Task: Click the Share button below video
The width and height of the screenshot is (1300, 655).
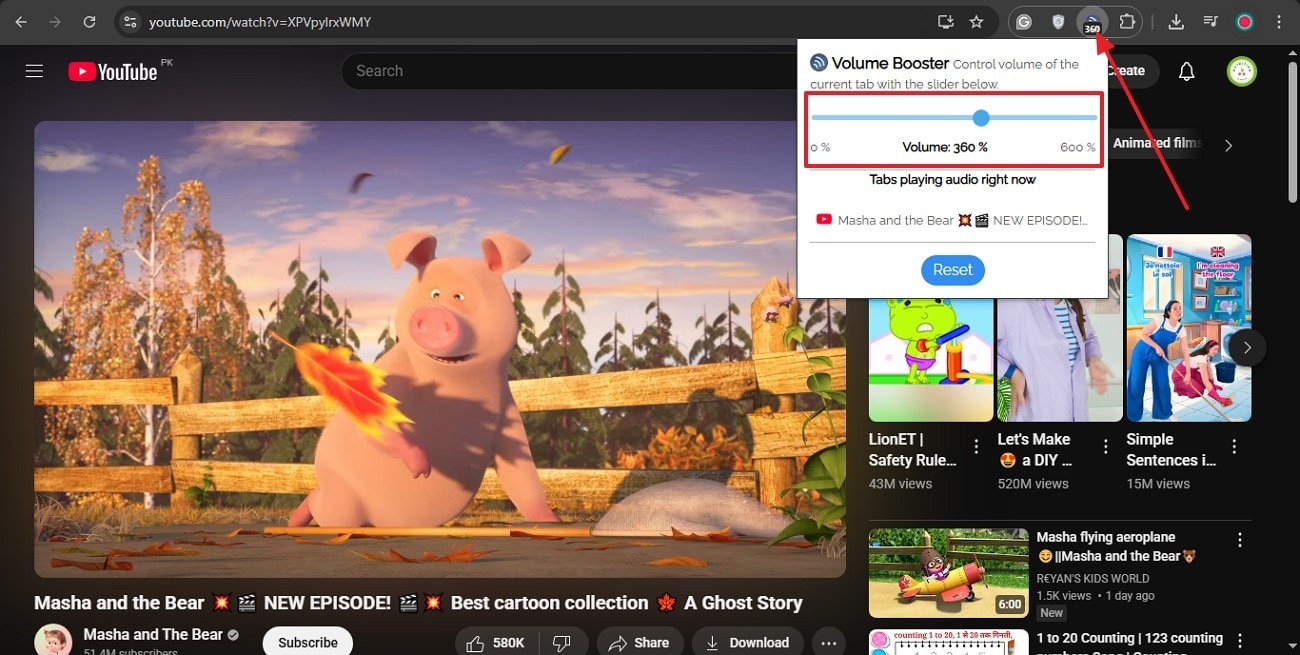Action: [x=640, y=642]
